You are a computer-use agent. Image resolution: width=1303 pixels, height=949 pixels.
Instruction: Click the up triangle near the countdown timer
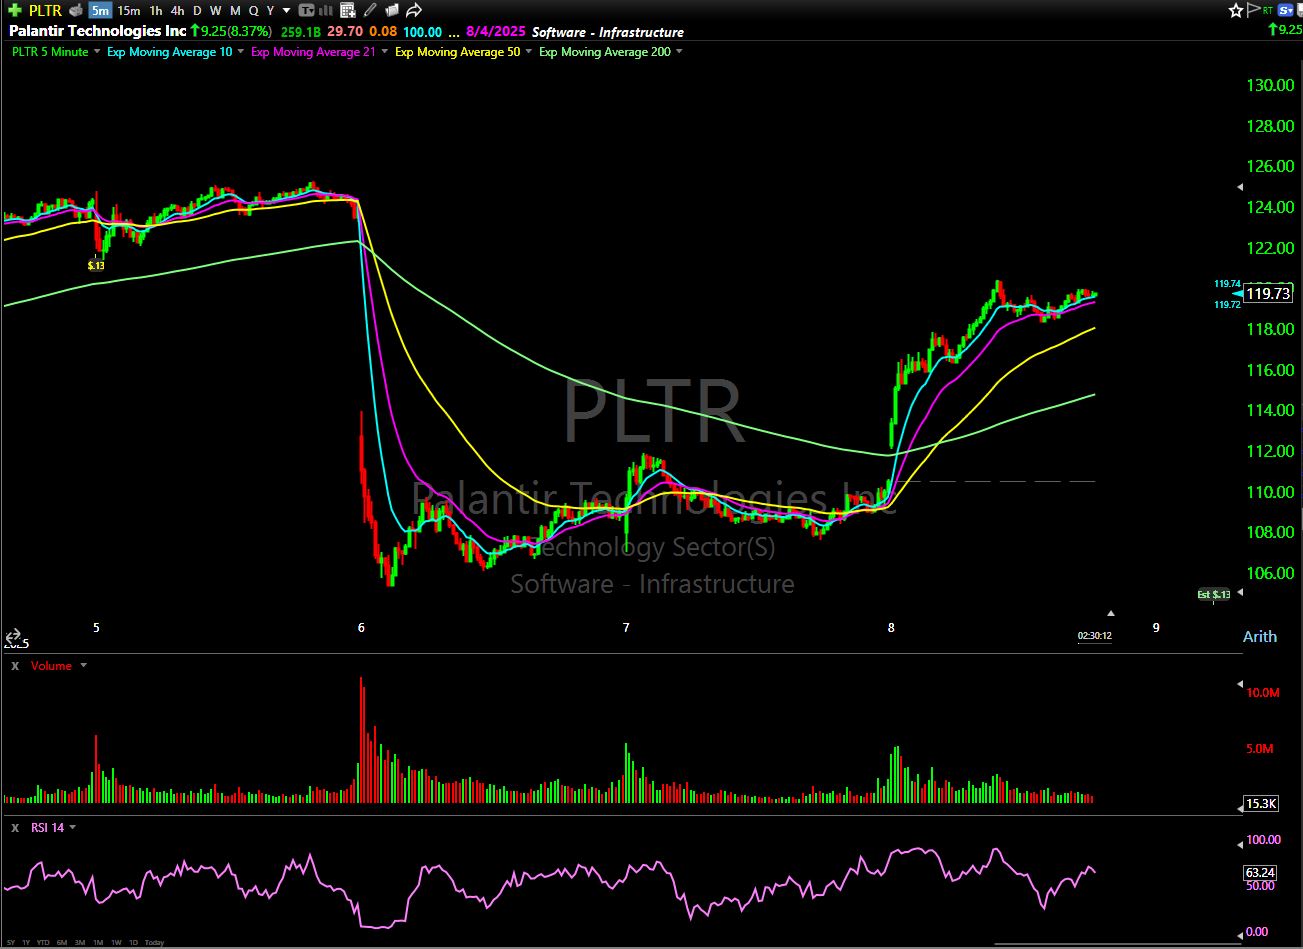coord(1110,613)
